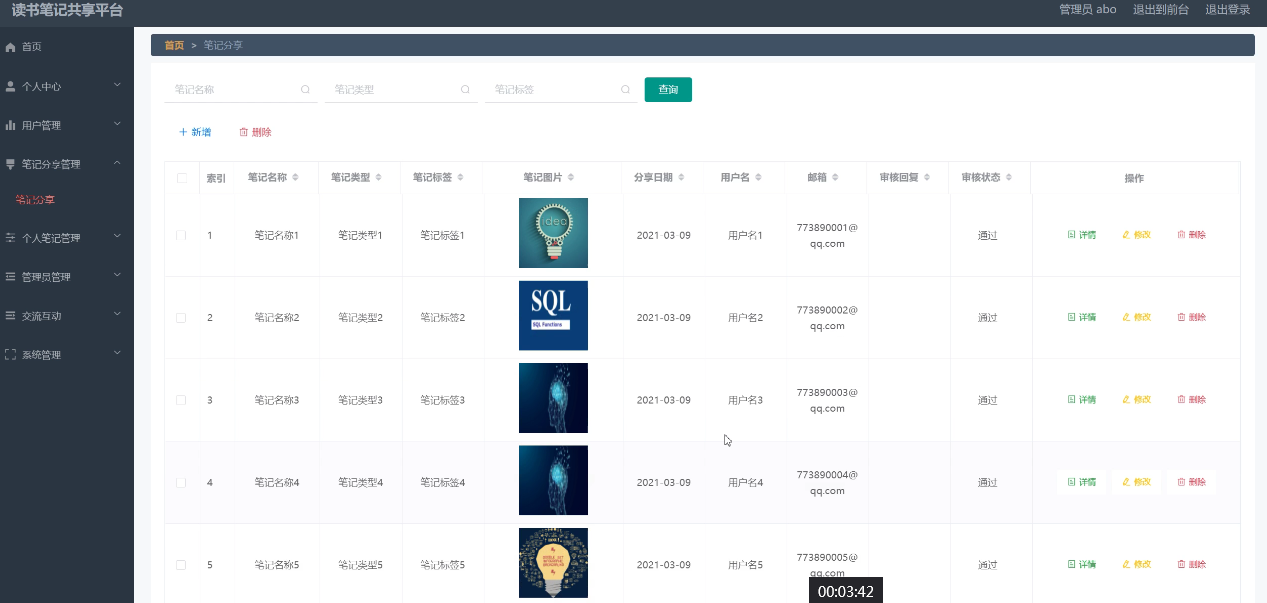The height and width of the screenshot is (603, 1267).
Task: Click 修改 for row 笔记名称2
Action: click(1137, 317)
